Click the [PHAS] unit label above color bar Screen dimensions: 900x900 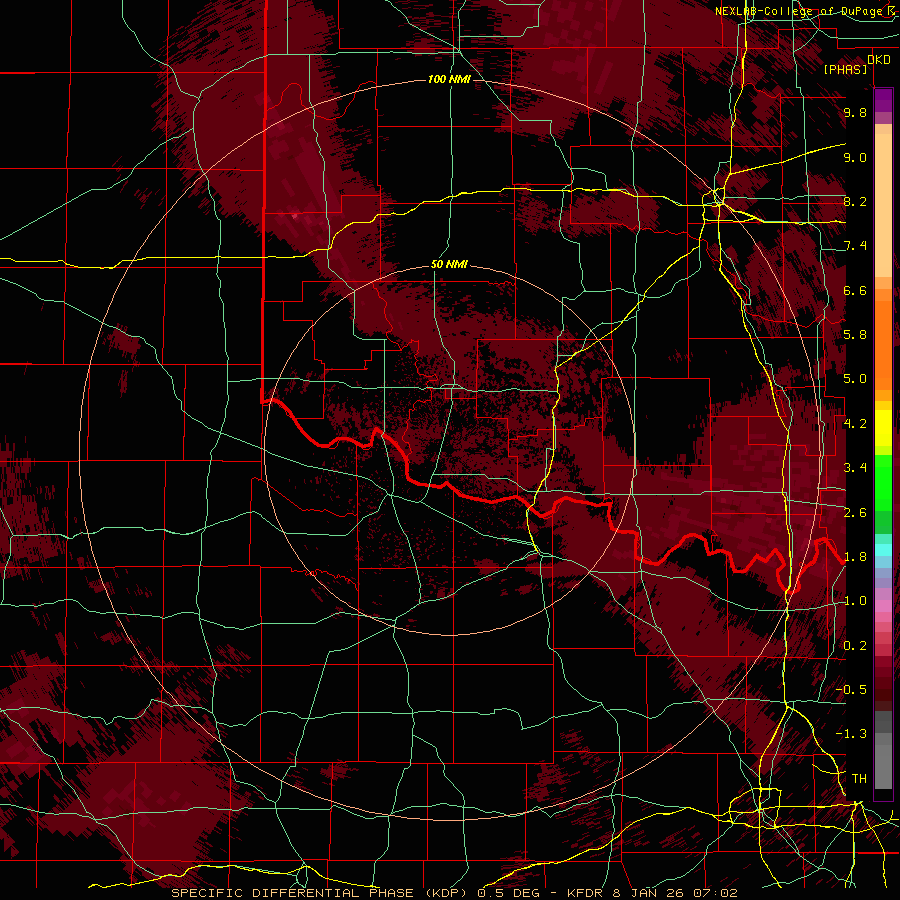click(x=845, y=70)
